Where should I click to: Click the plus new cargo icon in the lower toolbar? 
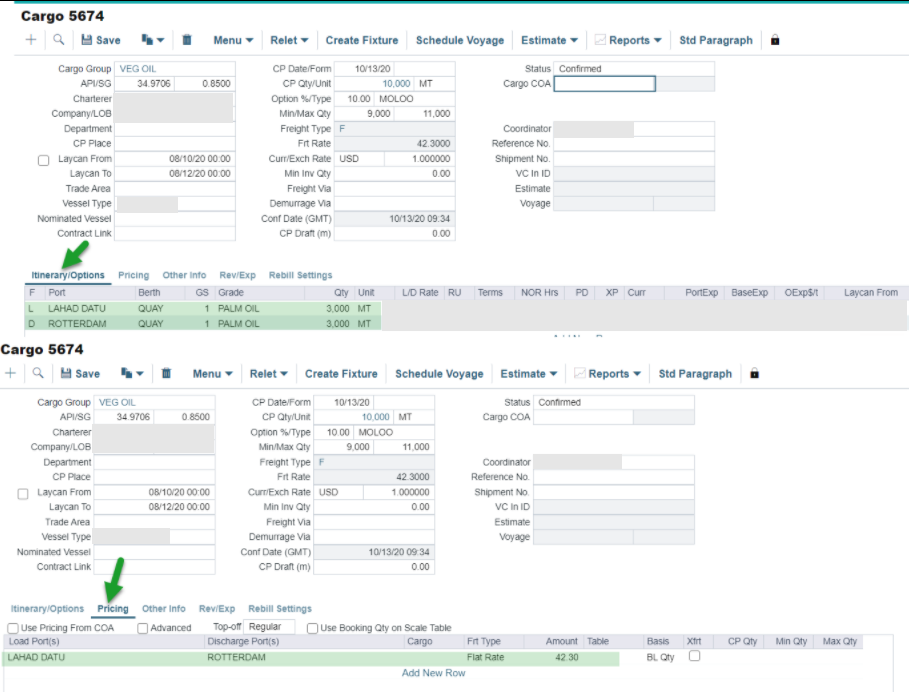[11, 374]
